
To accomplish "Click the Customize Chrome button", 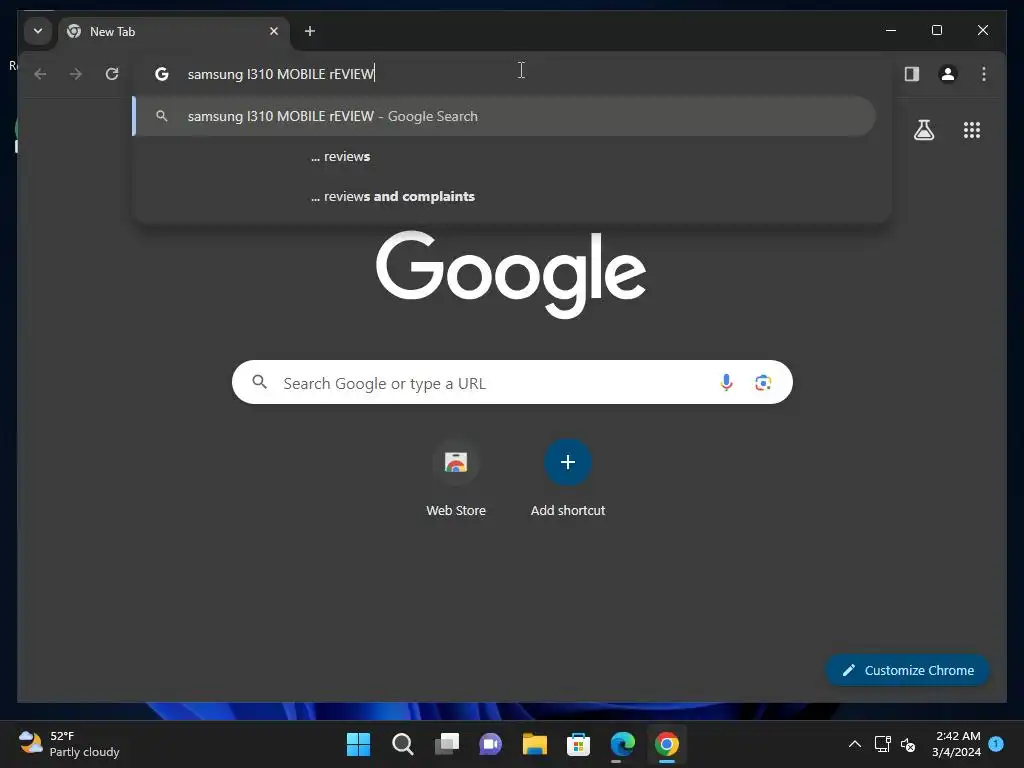I will point(907,670).
